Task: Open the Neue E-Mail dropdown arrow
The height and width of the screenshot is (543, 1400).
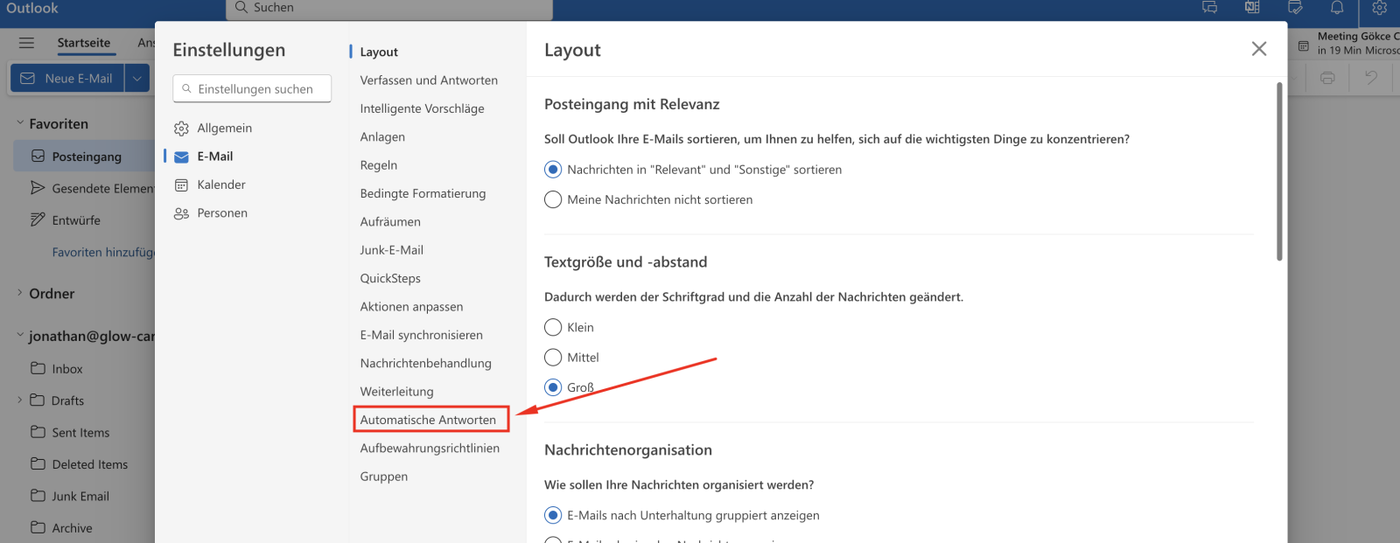Action: point(137,78)
